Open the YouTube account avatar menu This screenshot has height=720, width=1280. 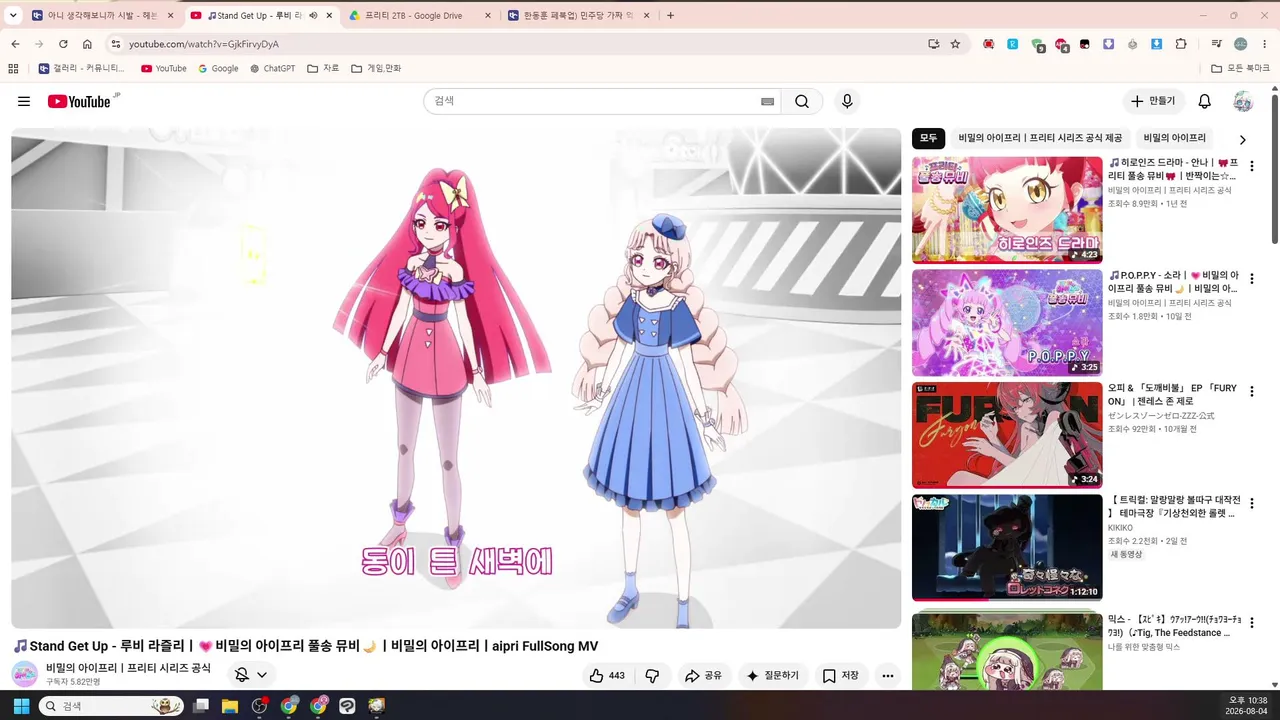1243,101
